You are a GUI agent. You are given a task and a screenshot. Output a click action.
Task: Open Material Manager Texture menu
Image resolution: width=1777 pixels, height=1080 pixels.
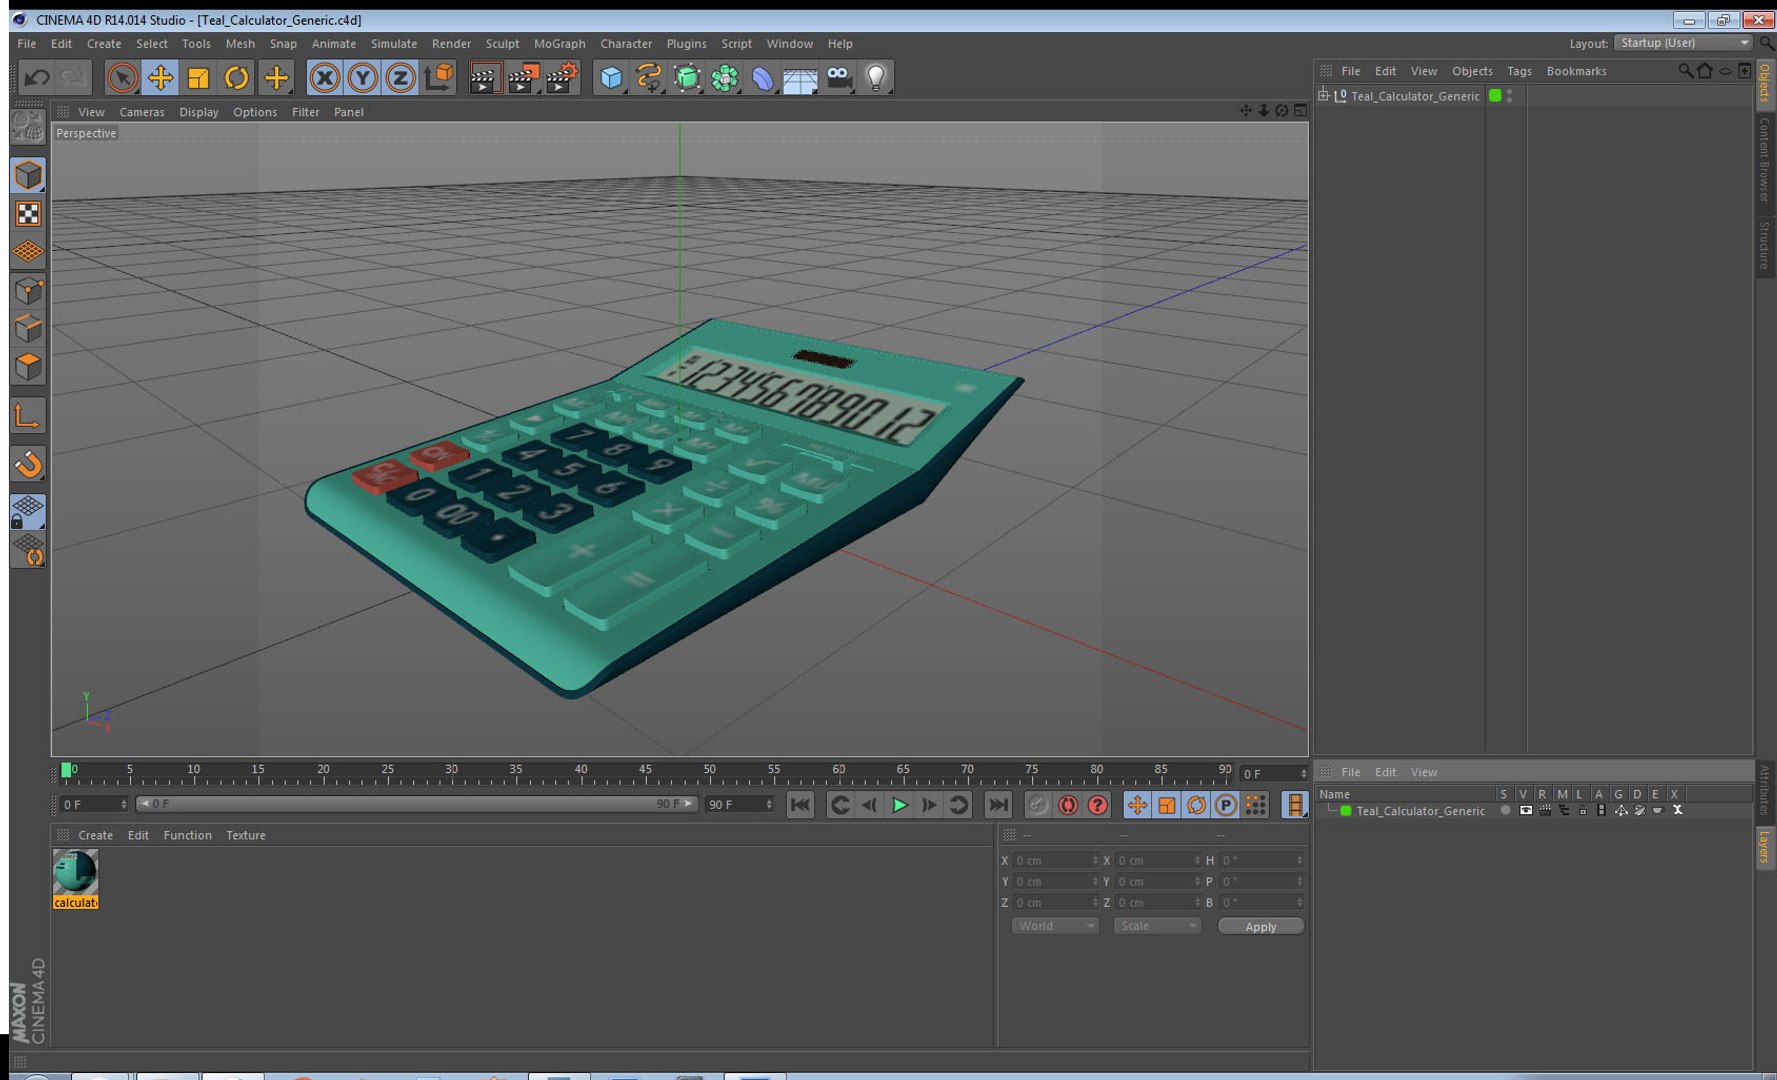246,835
